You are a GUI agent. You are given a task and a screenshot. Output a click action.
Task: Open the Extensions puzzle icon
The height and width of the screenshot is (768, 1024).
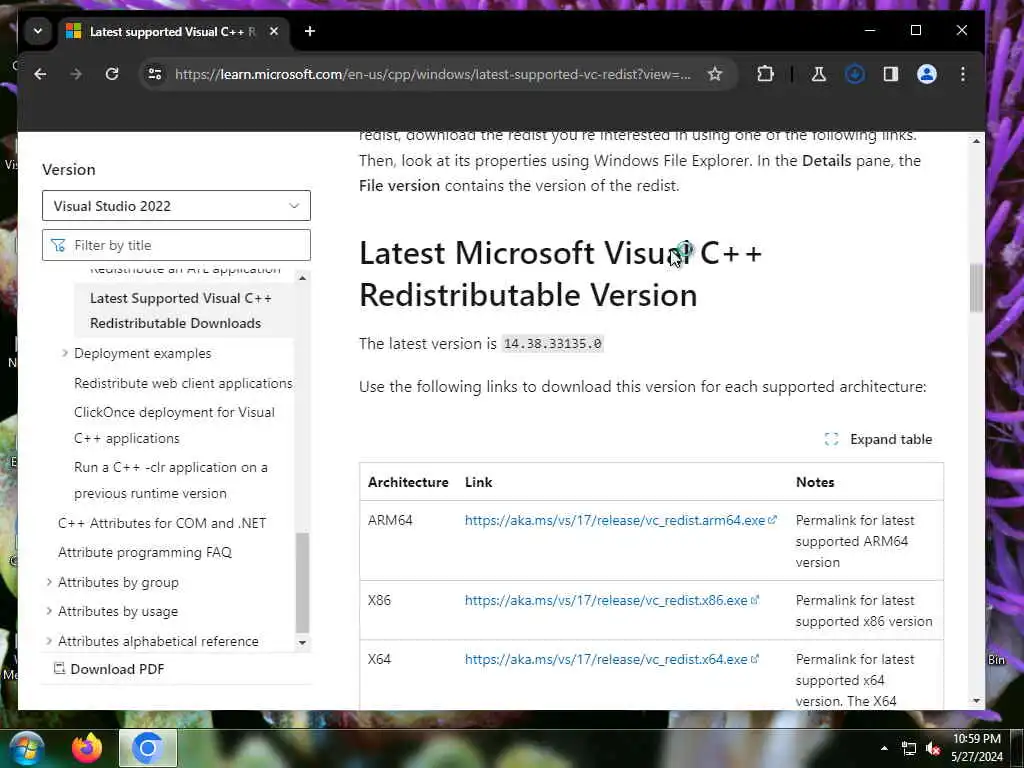(x=765, y=74)
